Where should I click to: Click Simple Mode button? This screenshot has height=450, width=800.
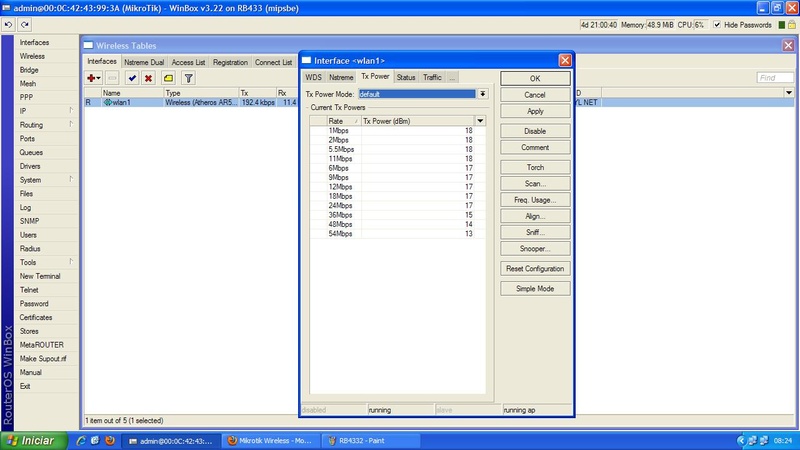[535, 289]
